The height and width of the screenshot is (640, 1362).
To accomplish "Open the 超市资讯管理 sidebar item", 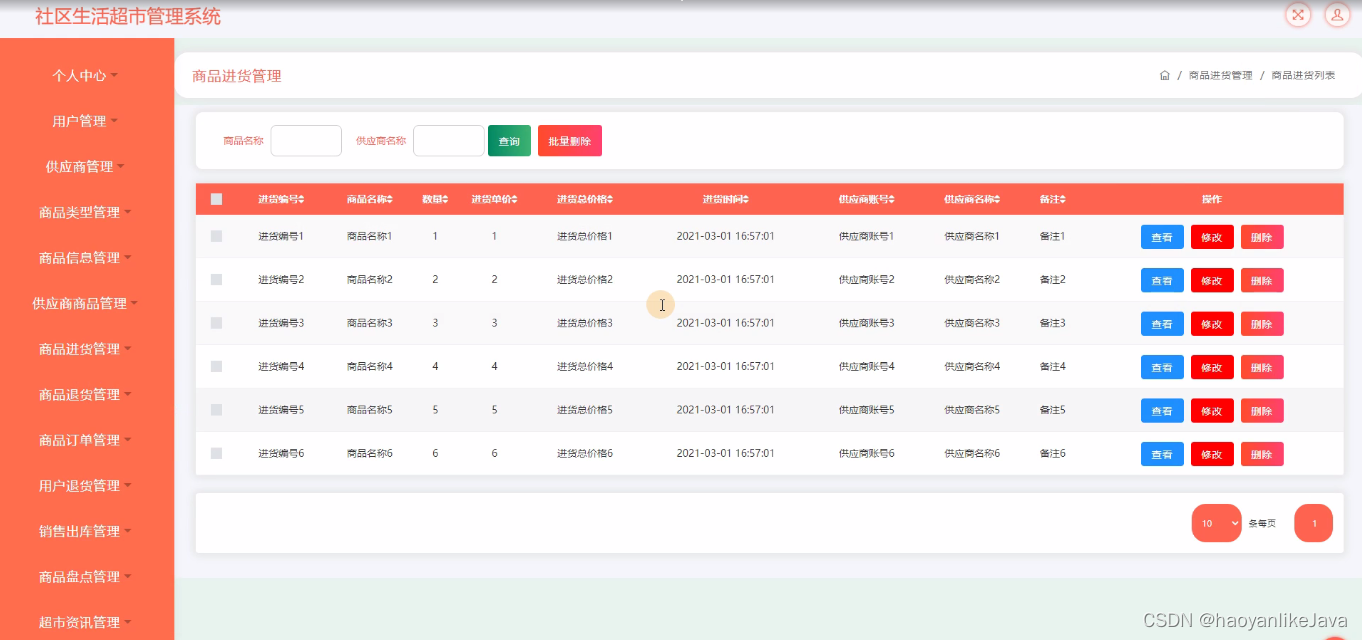I will (x=86, y=622).
